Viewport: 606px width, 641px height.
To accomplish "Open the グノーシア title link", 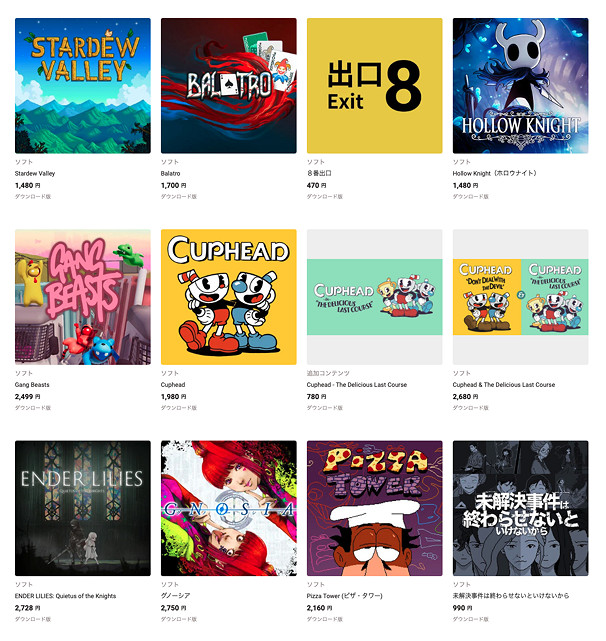I will point(175,596).
